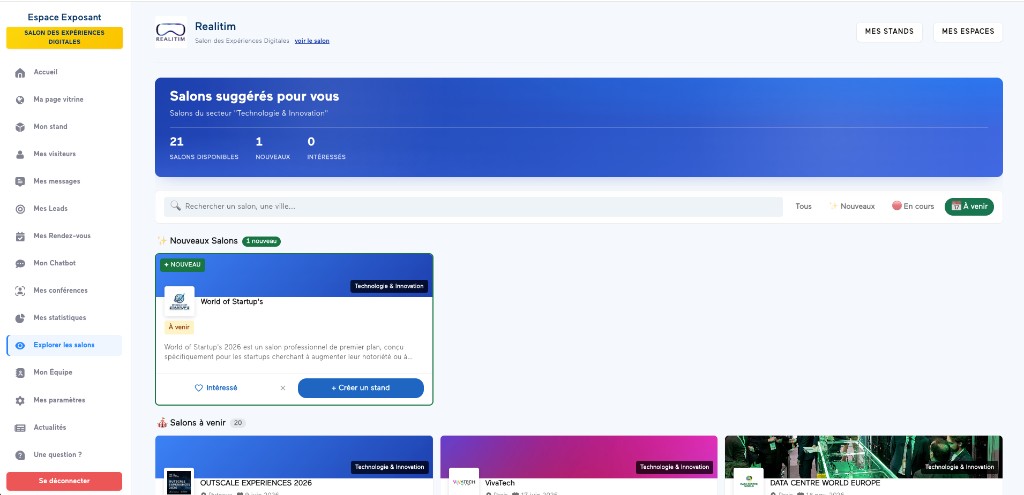
Task: Select the Nouveaux filter
Action: point(852,207)
